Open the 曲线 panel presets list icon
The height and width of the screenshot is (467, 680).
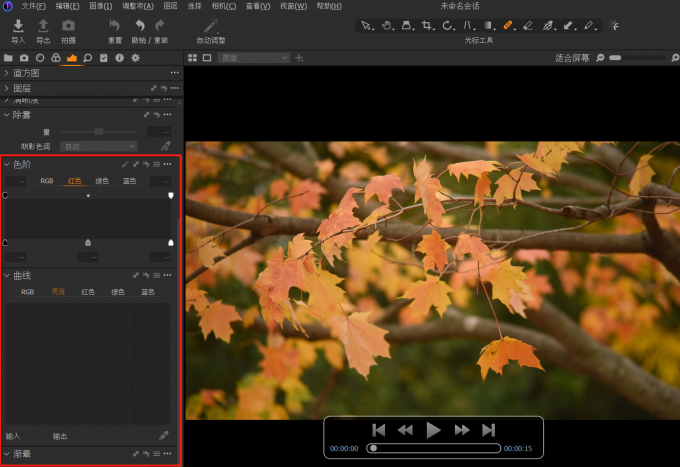(157, 275)
